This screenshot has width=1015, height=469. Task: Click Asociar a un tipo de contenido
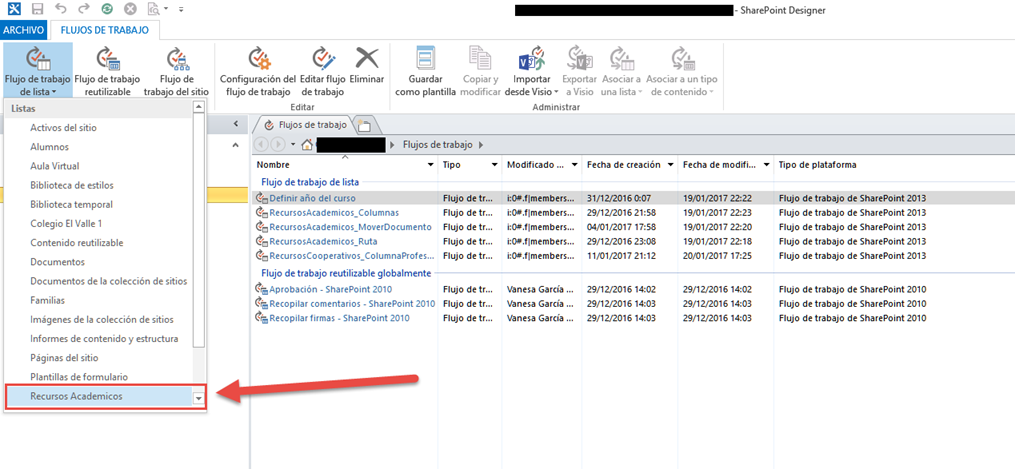click(x=682, y=71)
